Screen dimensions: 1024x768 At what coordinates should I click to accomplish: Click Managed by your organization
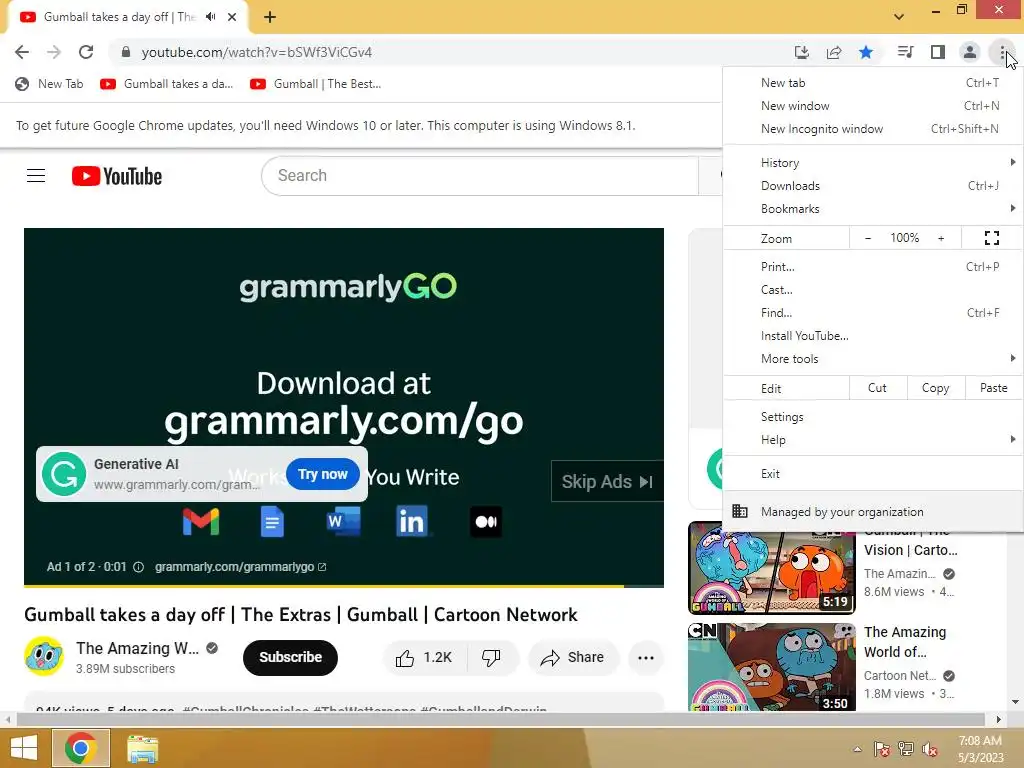point(874,512)
